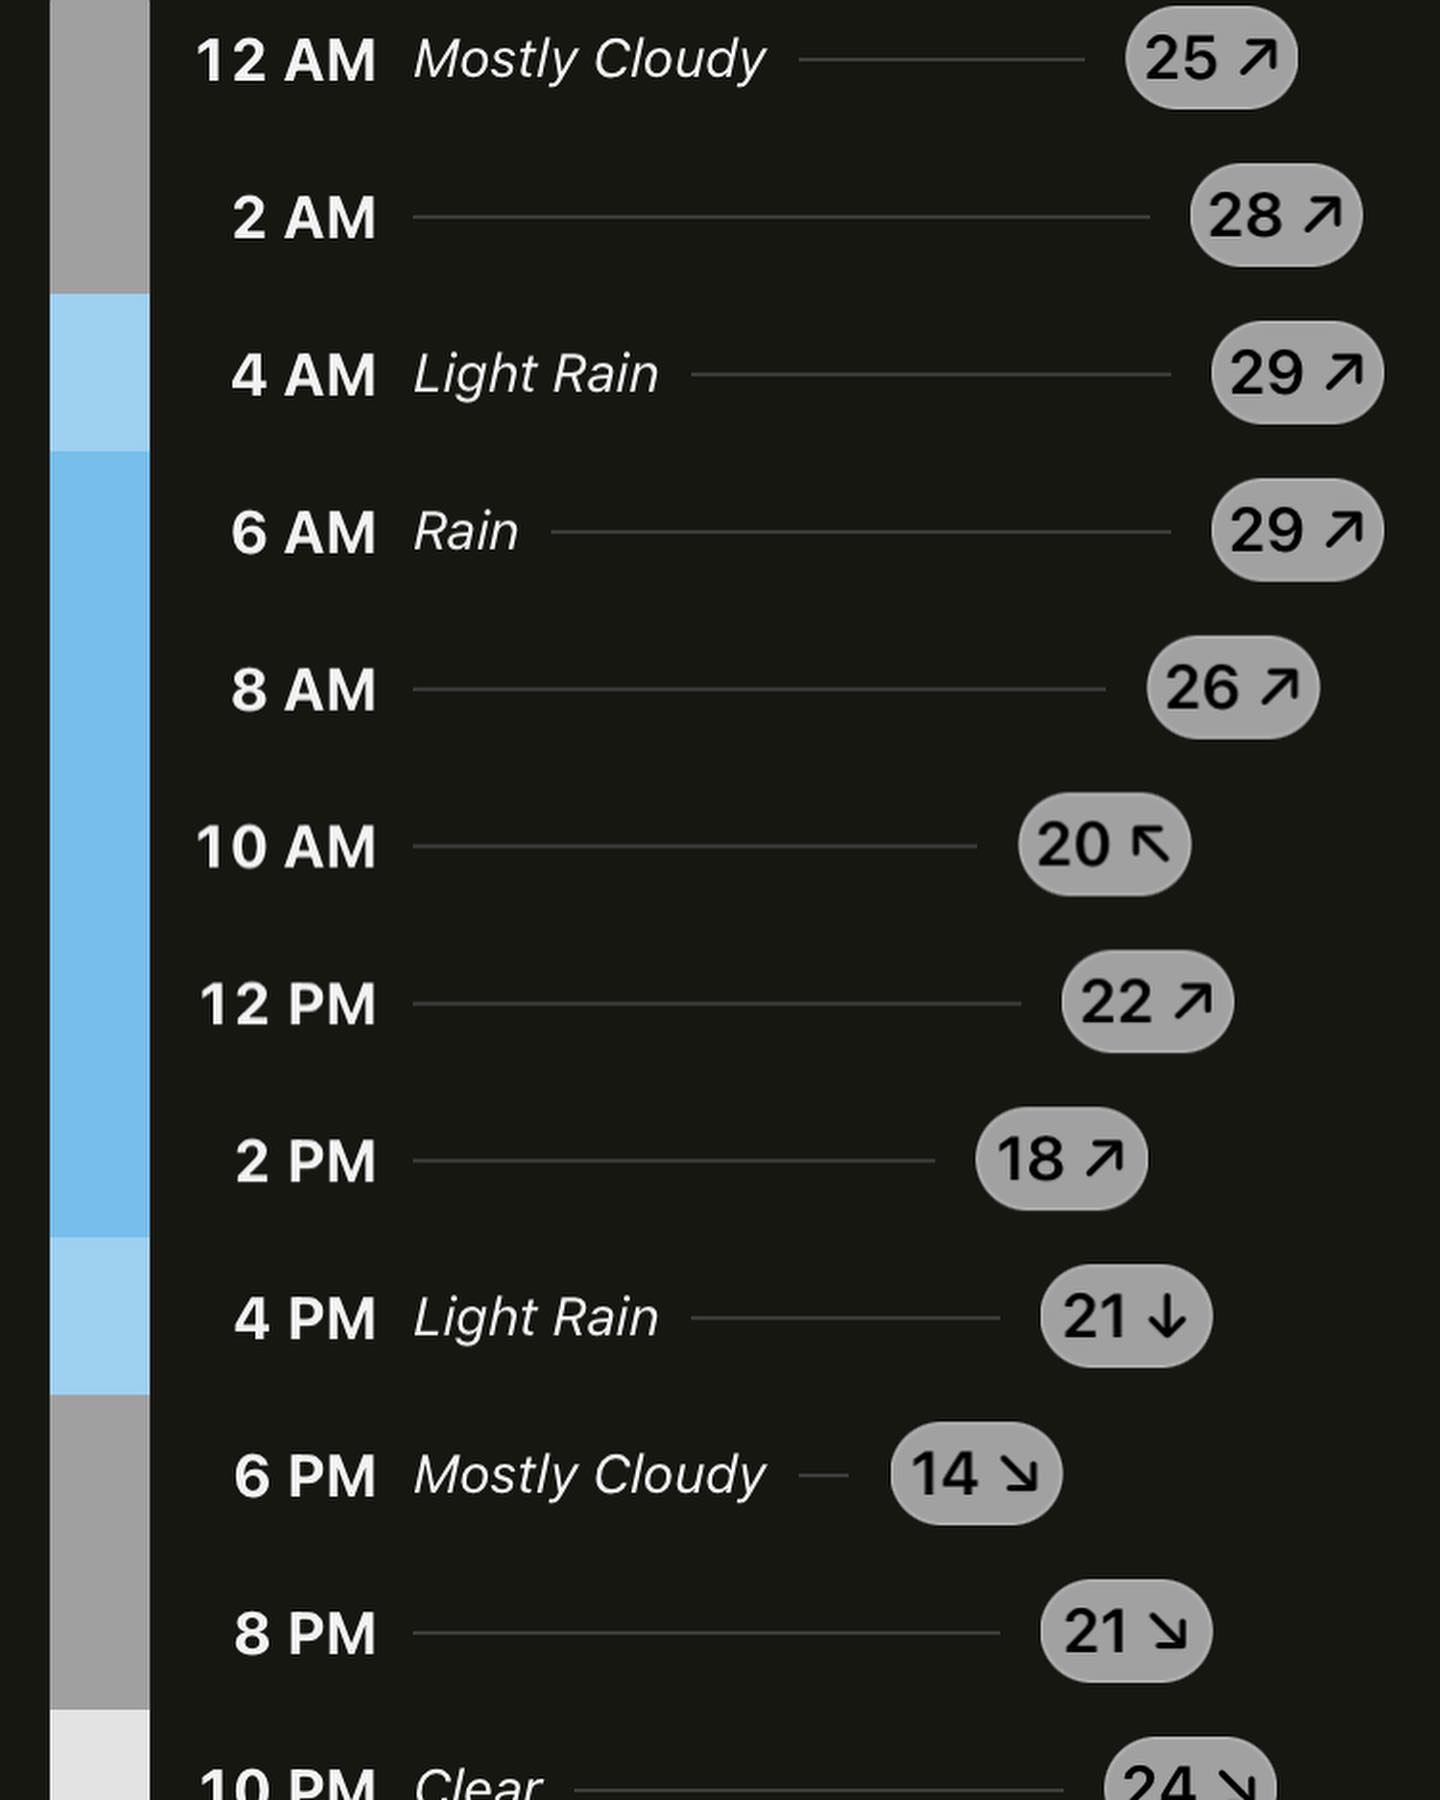Tap the 6 AM wind badge showing 29
This screenshot has height=1800, width=1440.
(1296, 530)
